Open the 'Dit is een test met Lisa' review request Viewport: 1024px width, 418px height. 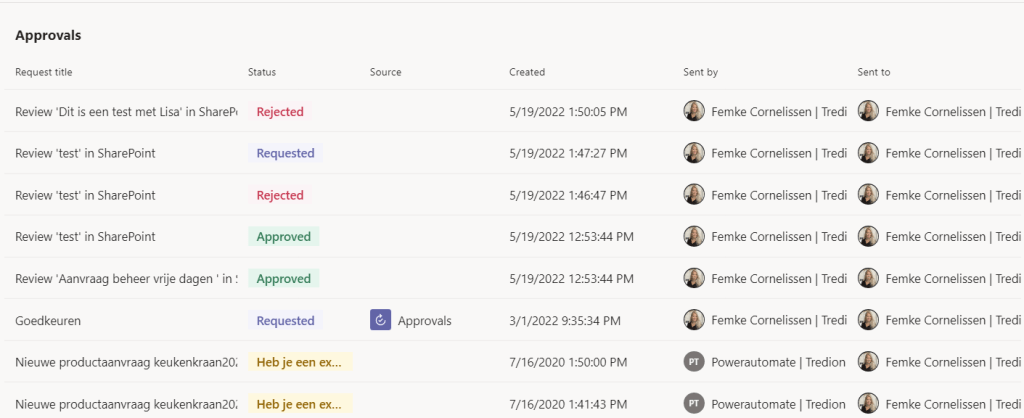pos(125,112)
